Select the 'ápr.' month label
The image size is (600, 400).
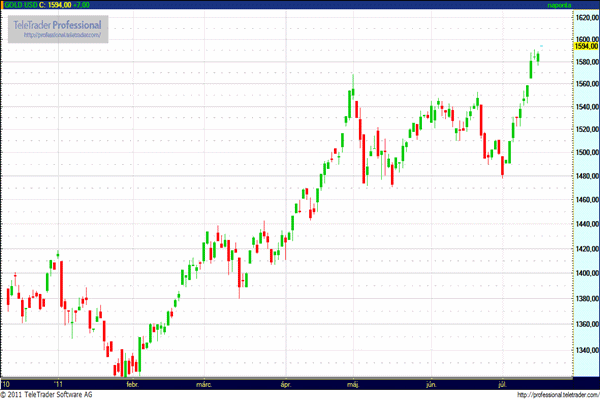286,382
